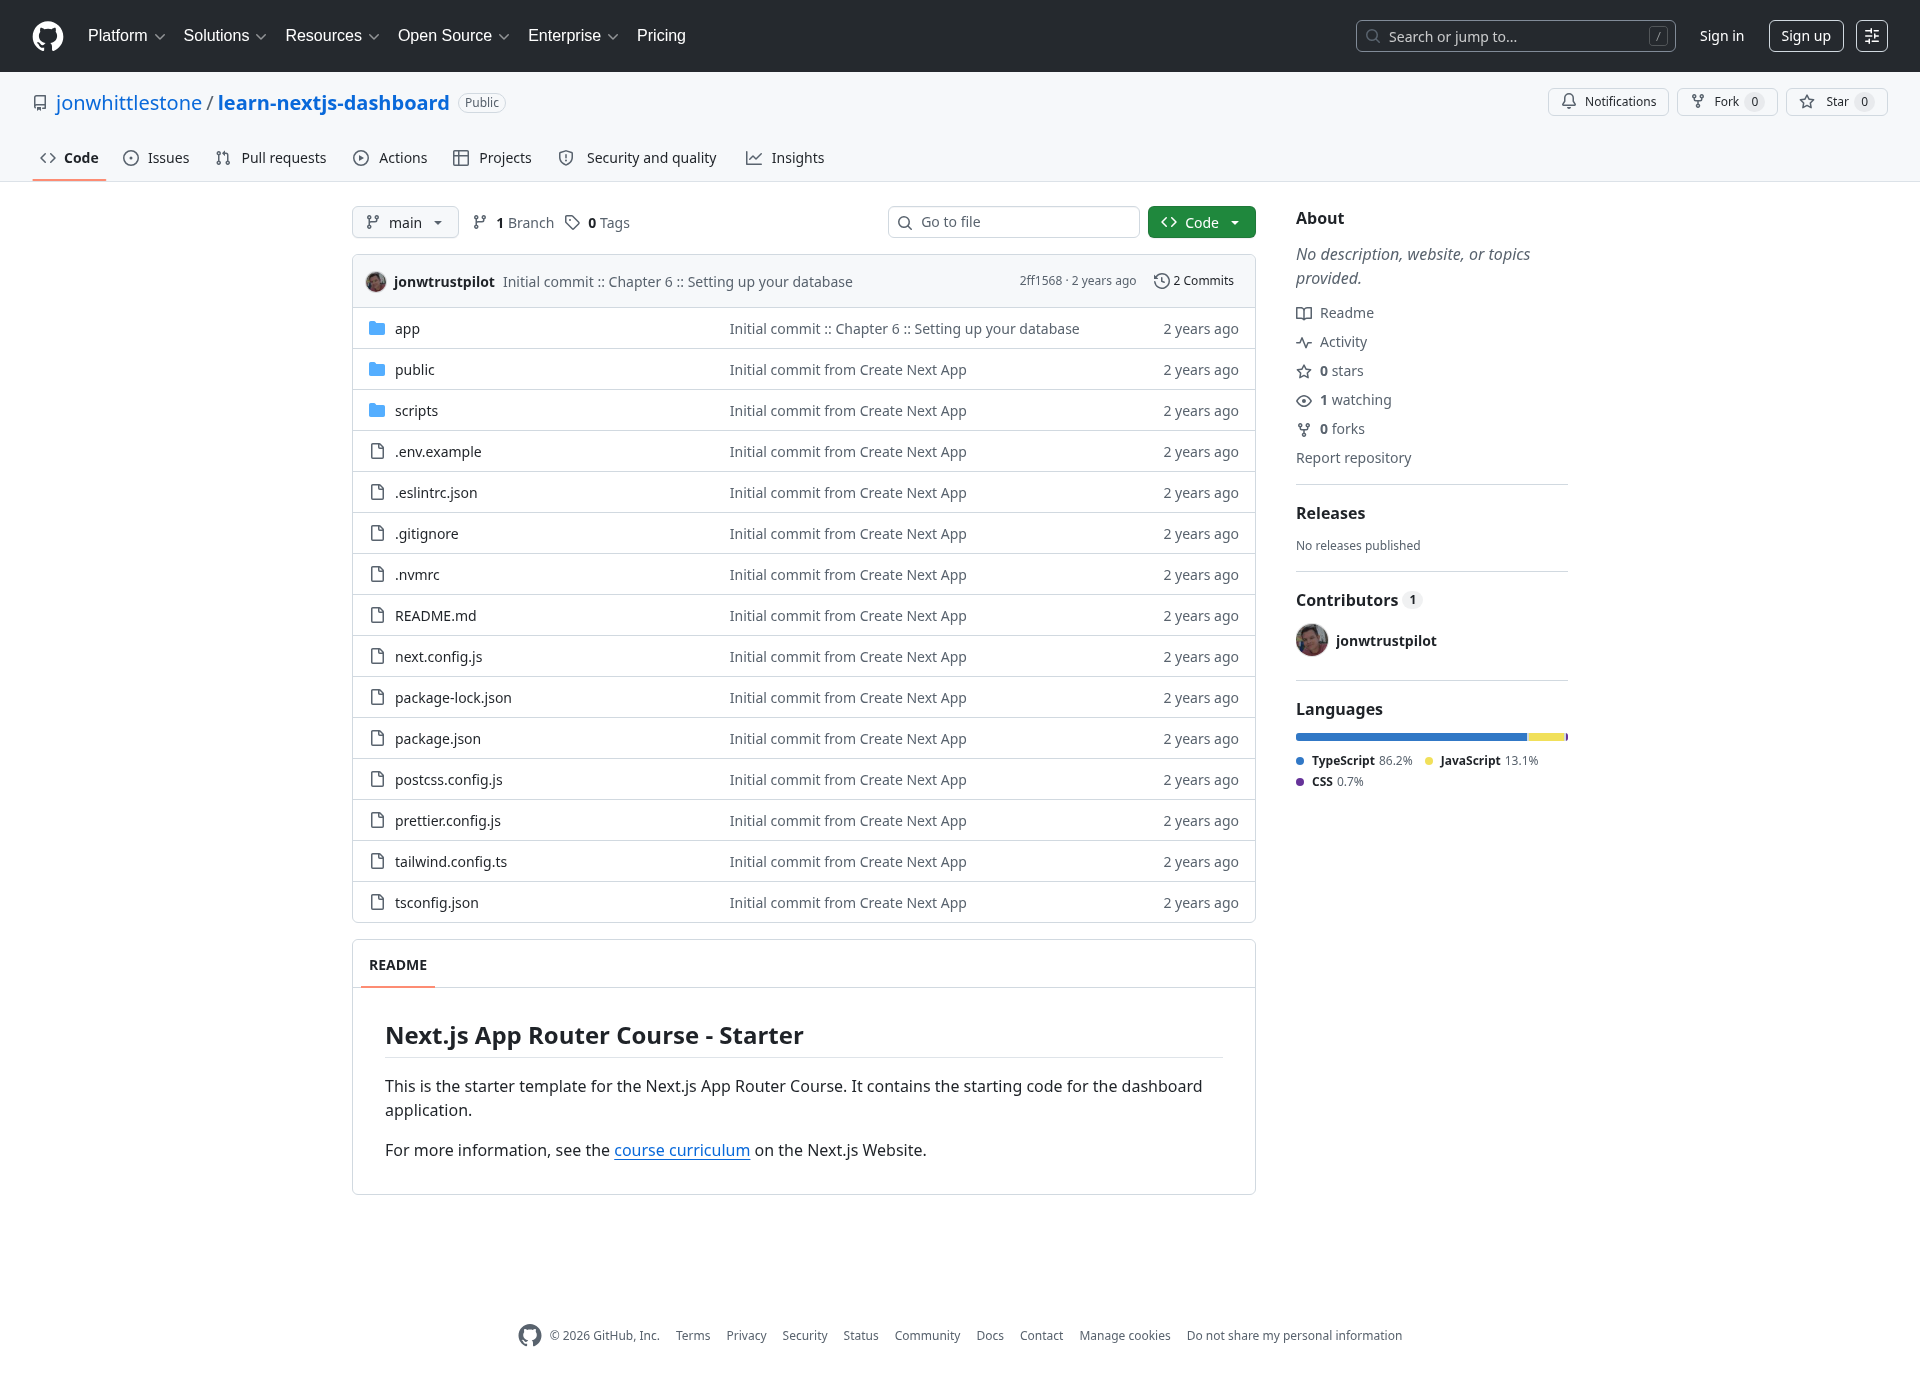
Task: View the 0 Tags link
Action: (x=597, y=222)
